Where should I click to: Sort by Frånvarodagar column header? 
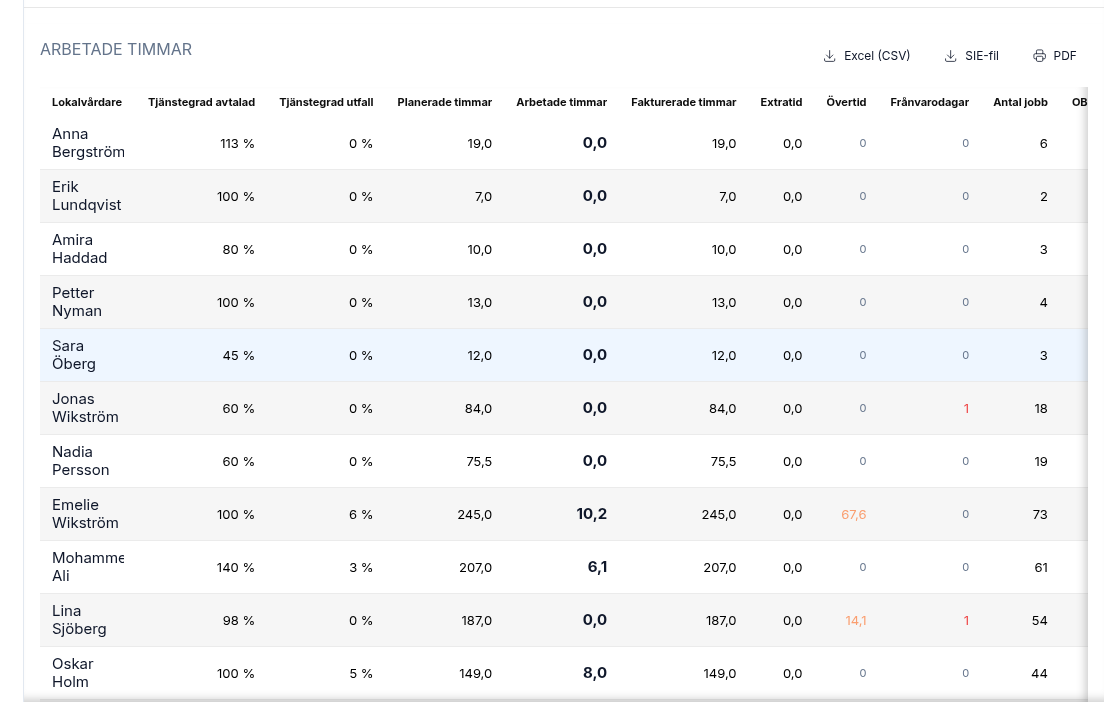(x=929, y=102)
